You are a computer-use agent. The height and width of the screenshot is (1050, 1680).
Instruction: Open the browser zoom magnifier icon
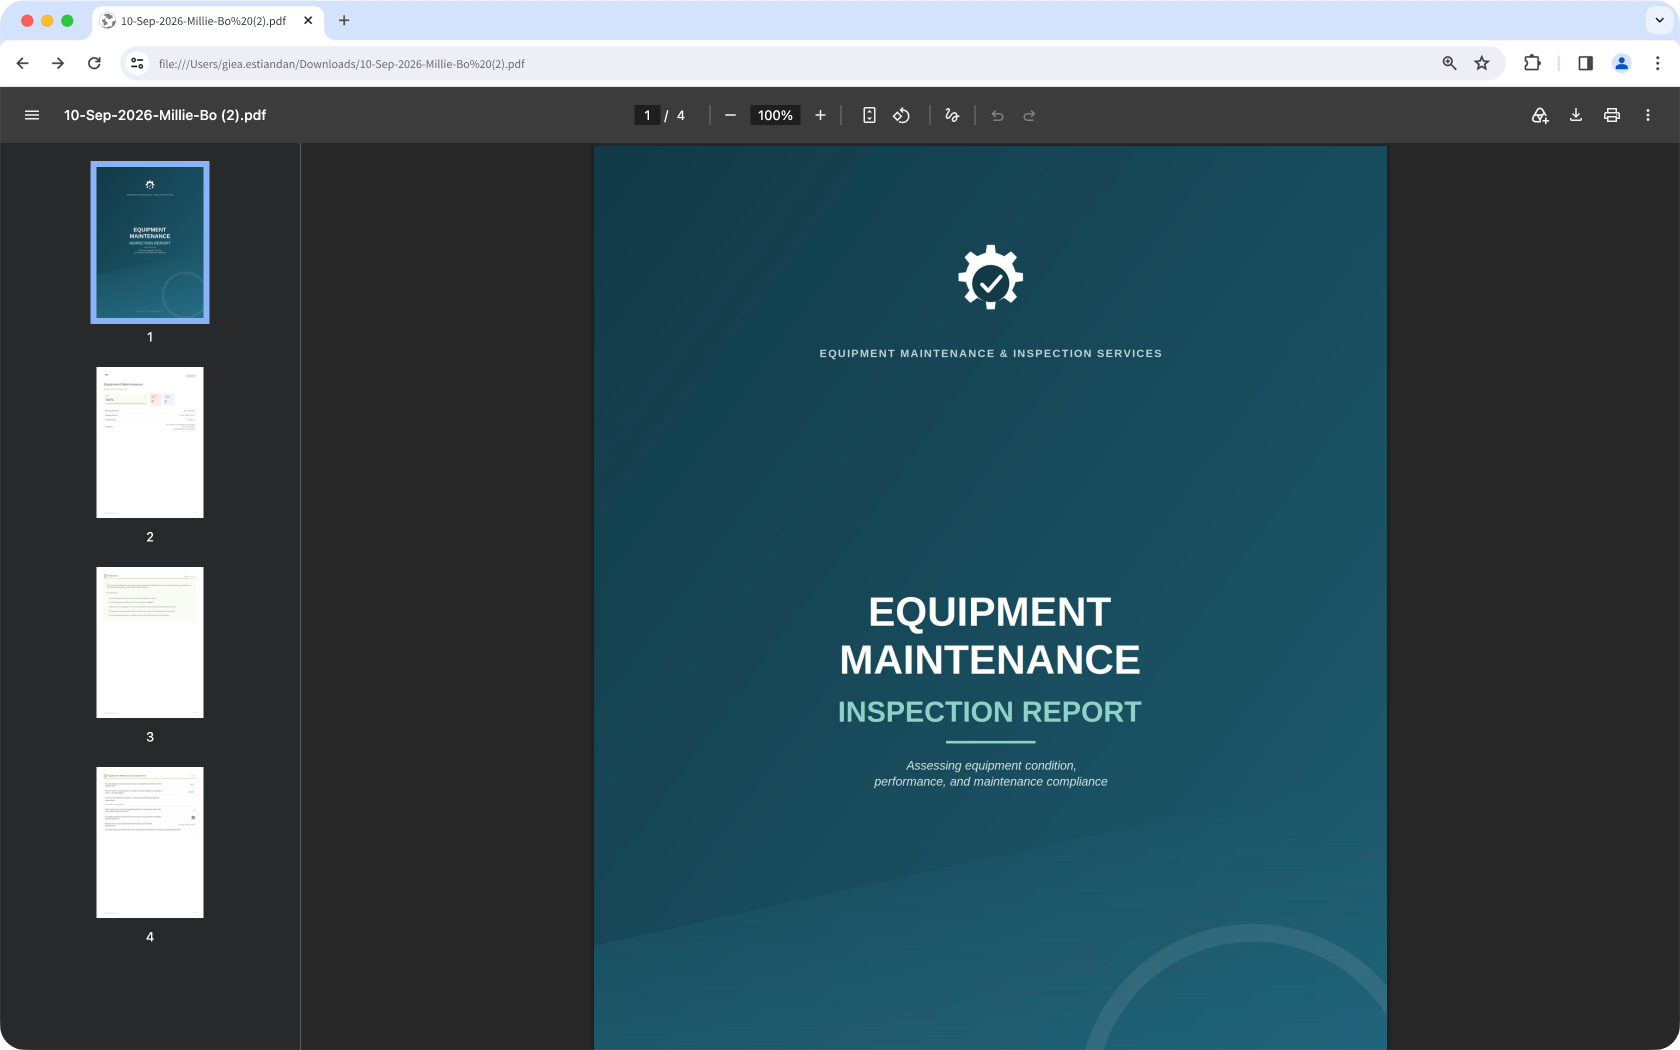click(x=1449, y=63)
